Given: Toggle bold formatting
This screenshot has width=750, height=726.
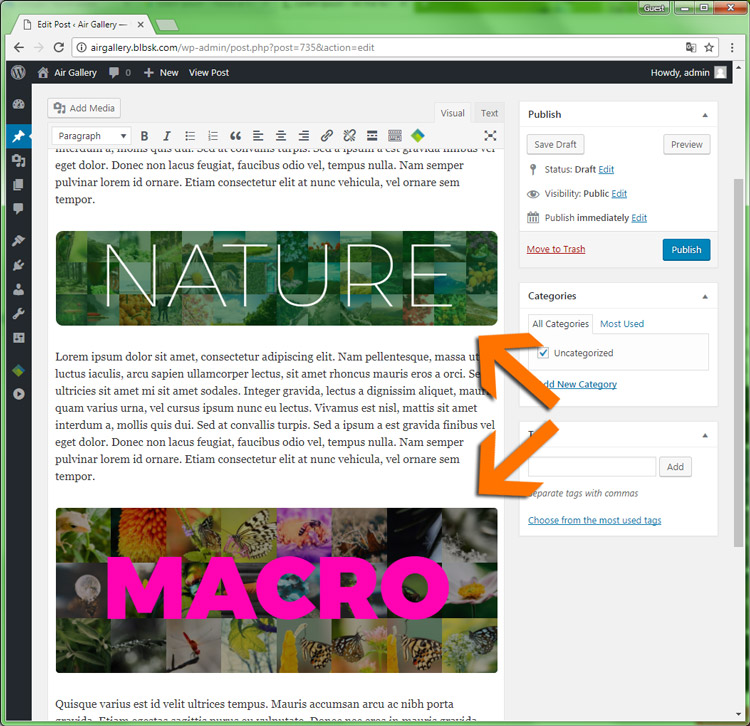Looking at the screenshot, I should click(x=144, y=136).
